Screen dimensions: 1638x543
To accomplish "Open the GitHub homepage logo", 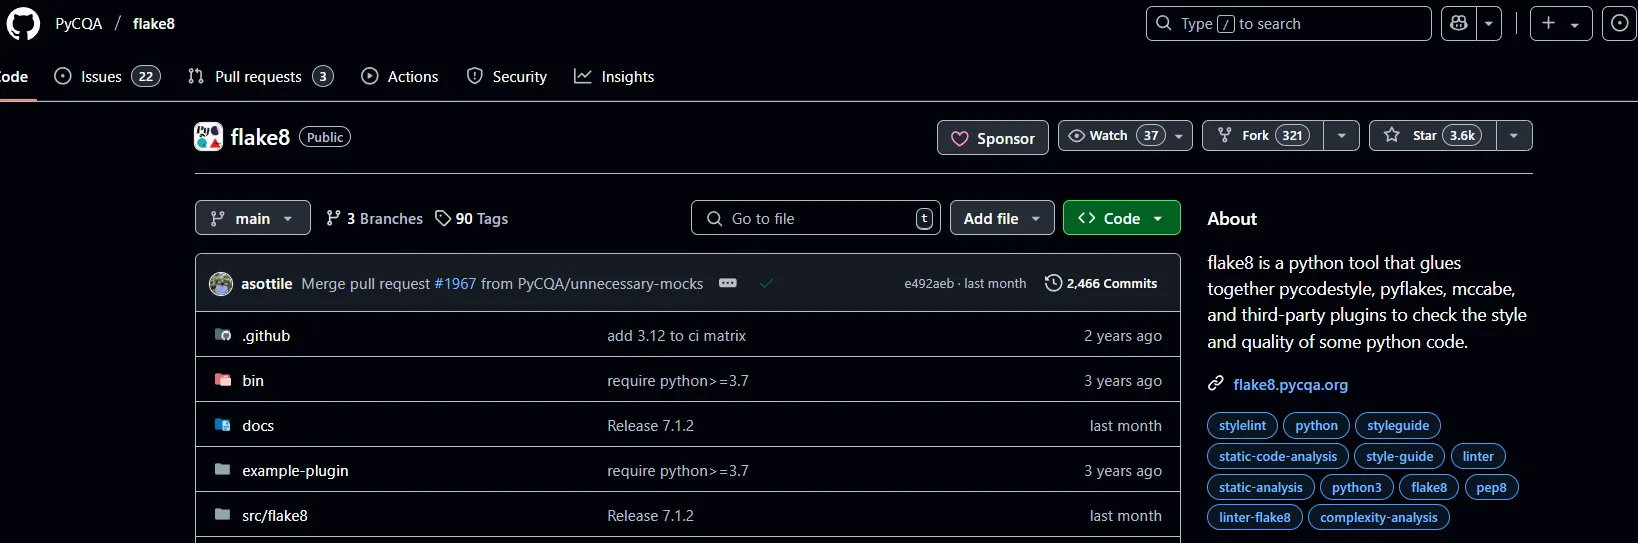I will point(23,23).
